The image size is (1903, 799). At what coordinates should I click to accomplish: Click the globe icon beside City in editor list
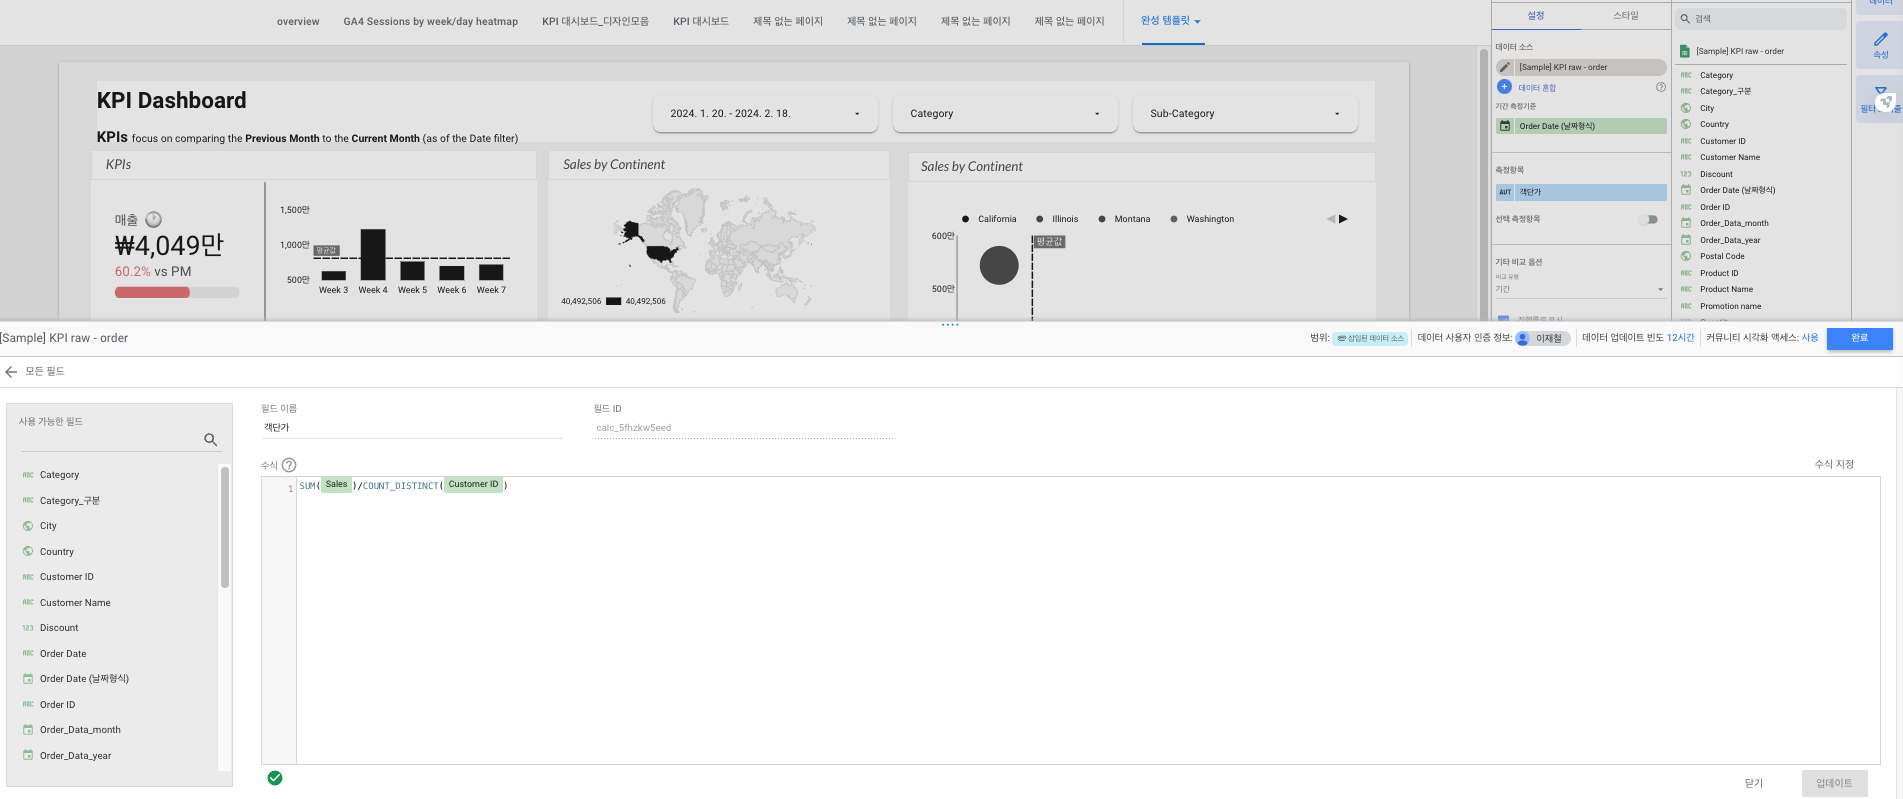tap(28, 526)
